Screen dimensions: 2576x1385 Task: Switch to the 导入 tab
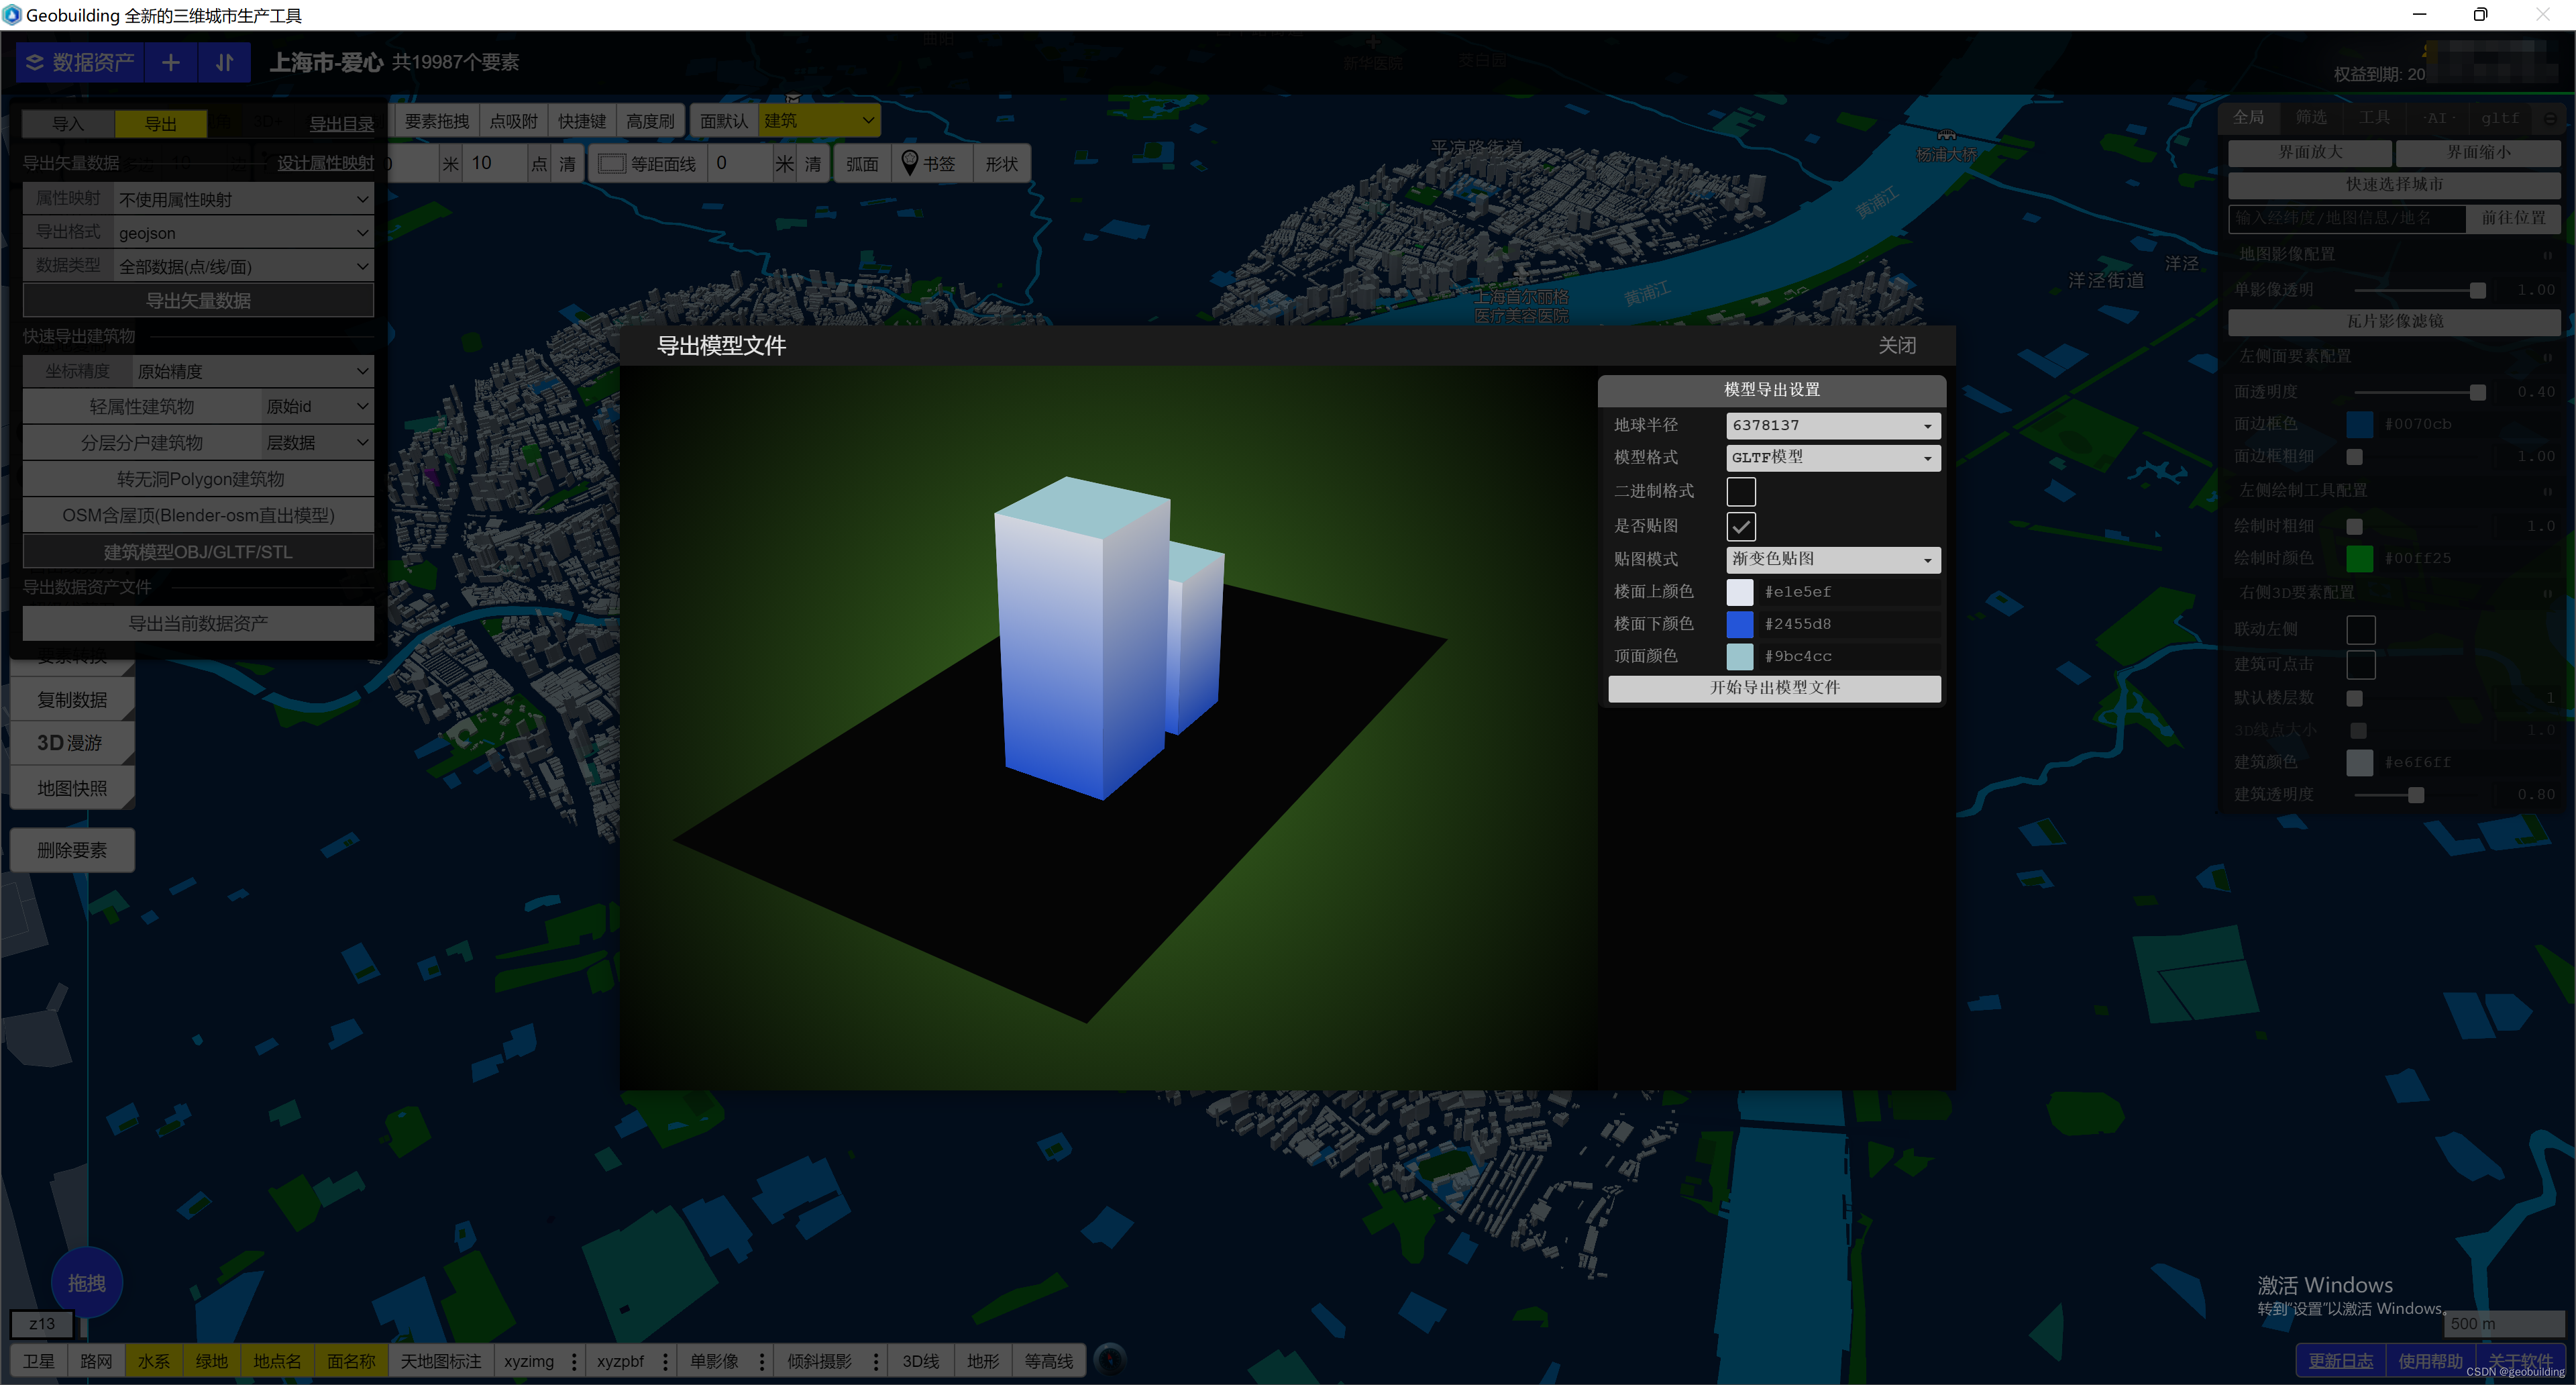coord(68,124)
